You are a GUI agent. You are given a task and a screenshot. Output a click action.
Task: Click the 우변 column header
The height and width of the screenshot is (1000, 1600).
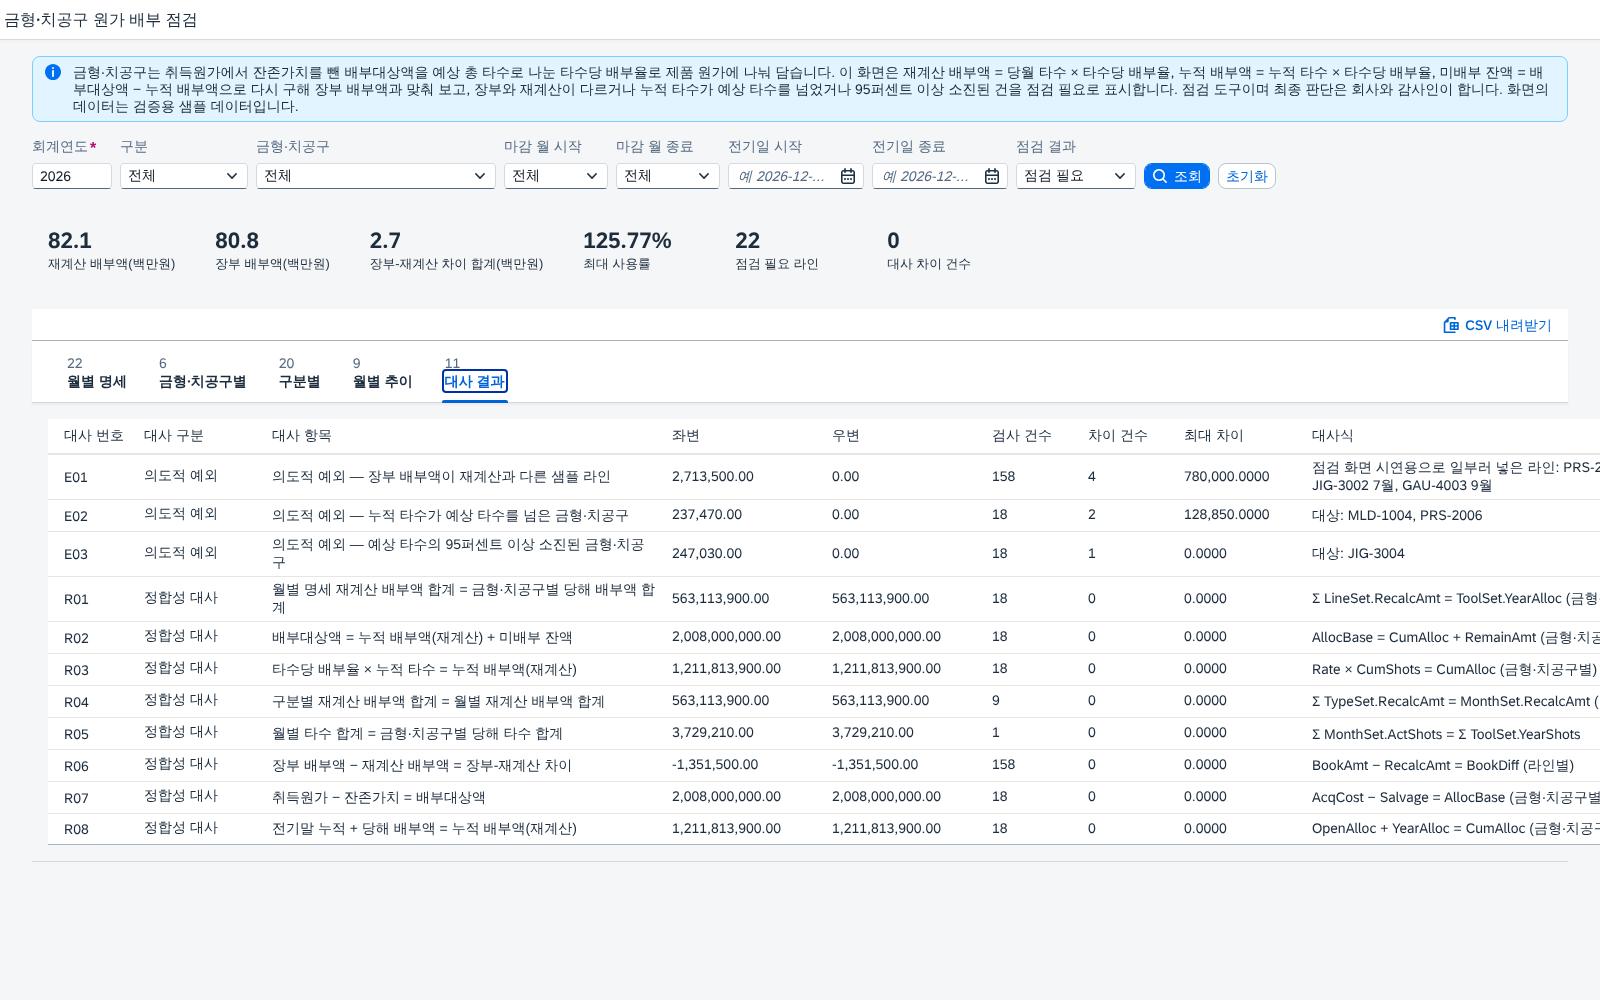pyautogui.click(x=846, y=436)
